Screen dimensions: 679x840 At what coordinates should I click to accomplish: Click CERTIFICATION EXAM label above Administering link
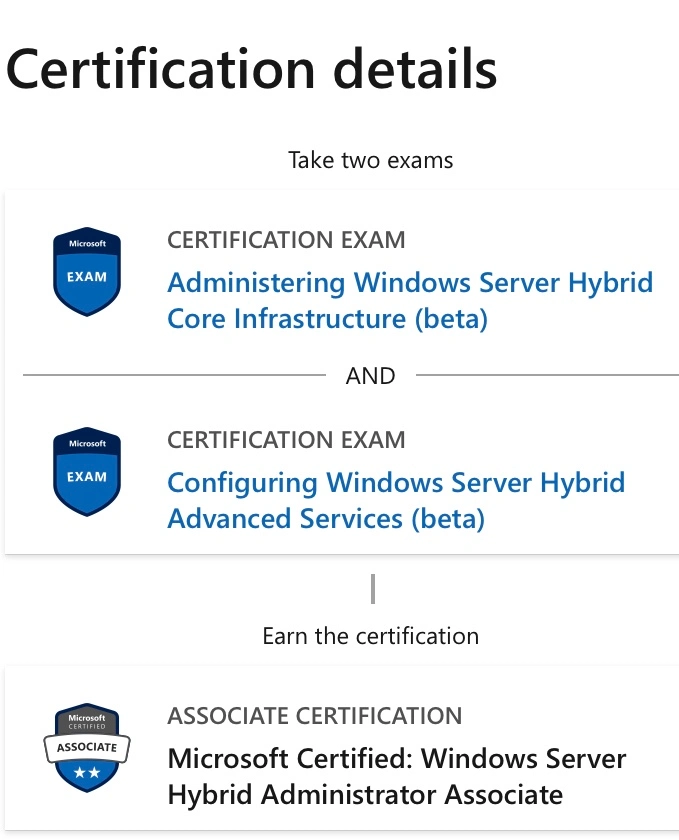tap(286, 240)
